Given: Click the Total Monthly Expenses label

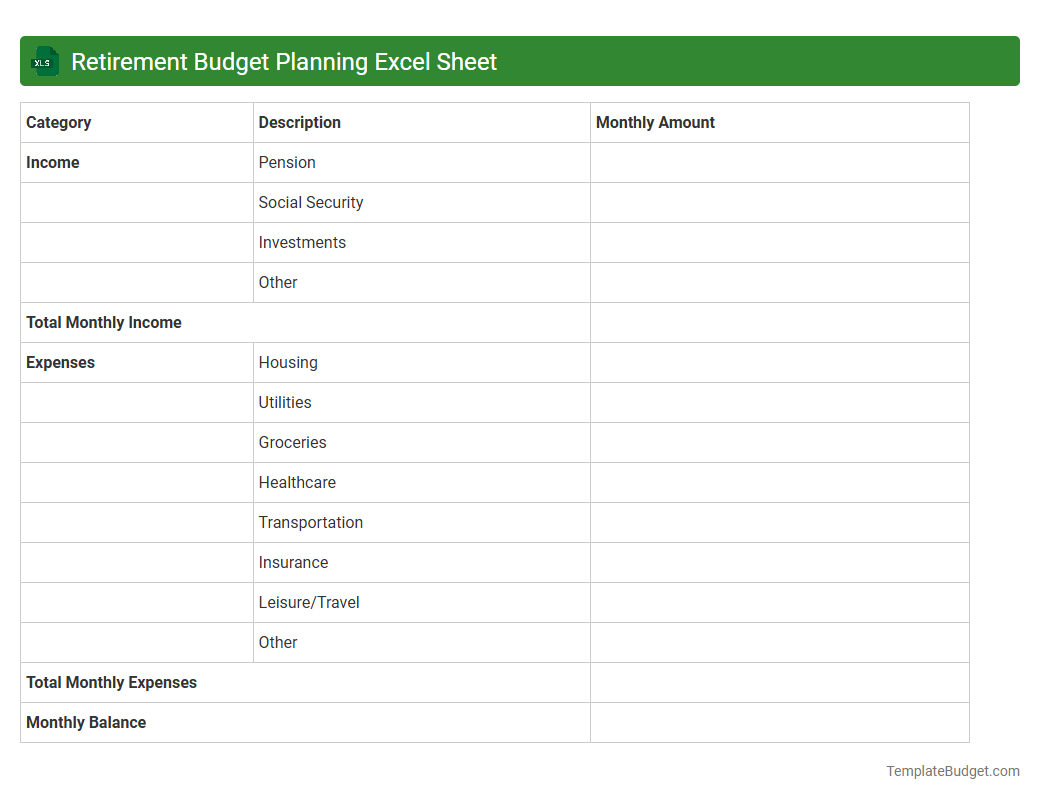Looking at the screenshot, I should (x=112, y=682).
